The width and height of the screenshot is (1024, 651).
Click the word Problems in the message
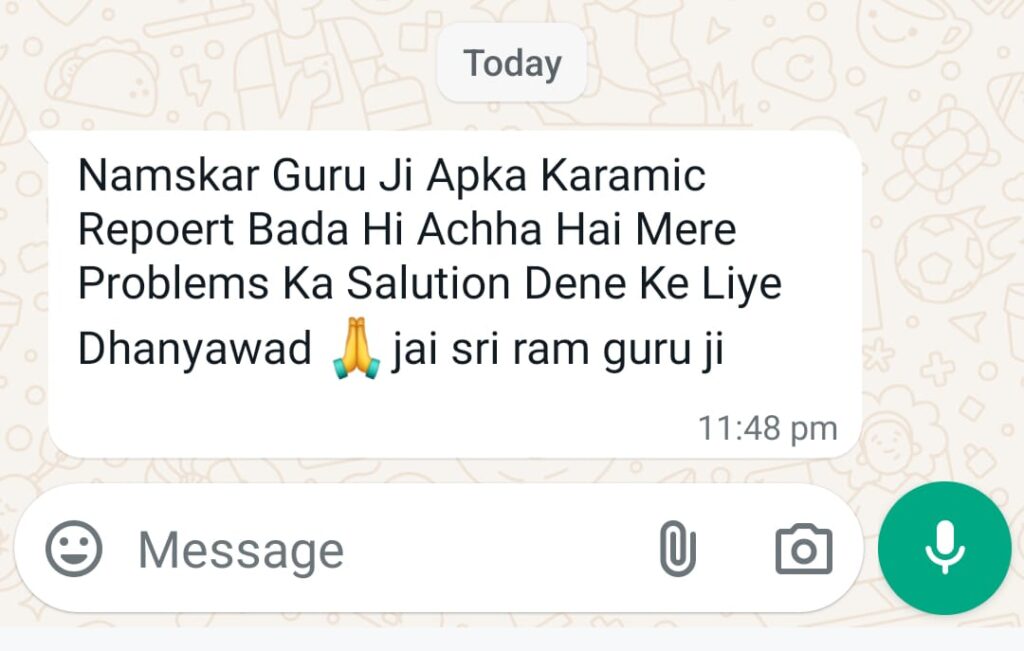[x=173, y=283]
